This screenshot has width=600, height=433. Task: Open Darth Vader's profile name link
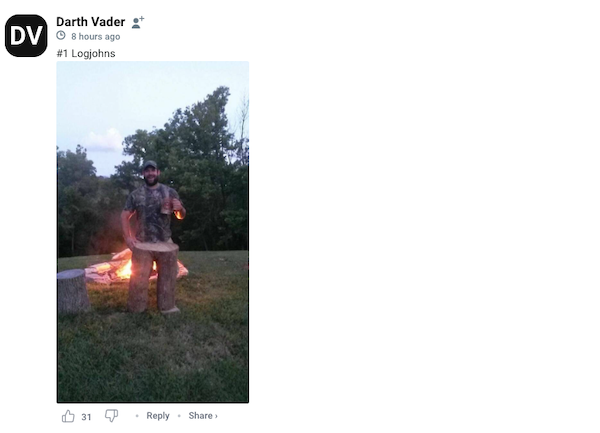point(90,22)
